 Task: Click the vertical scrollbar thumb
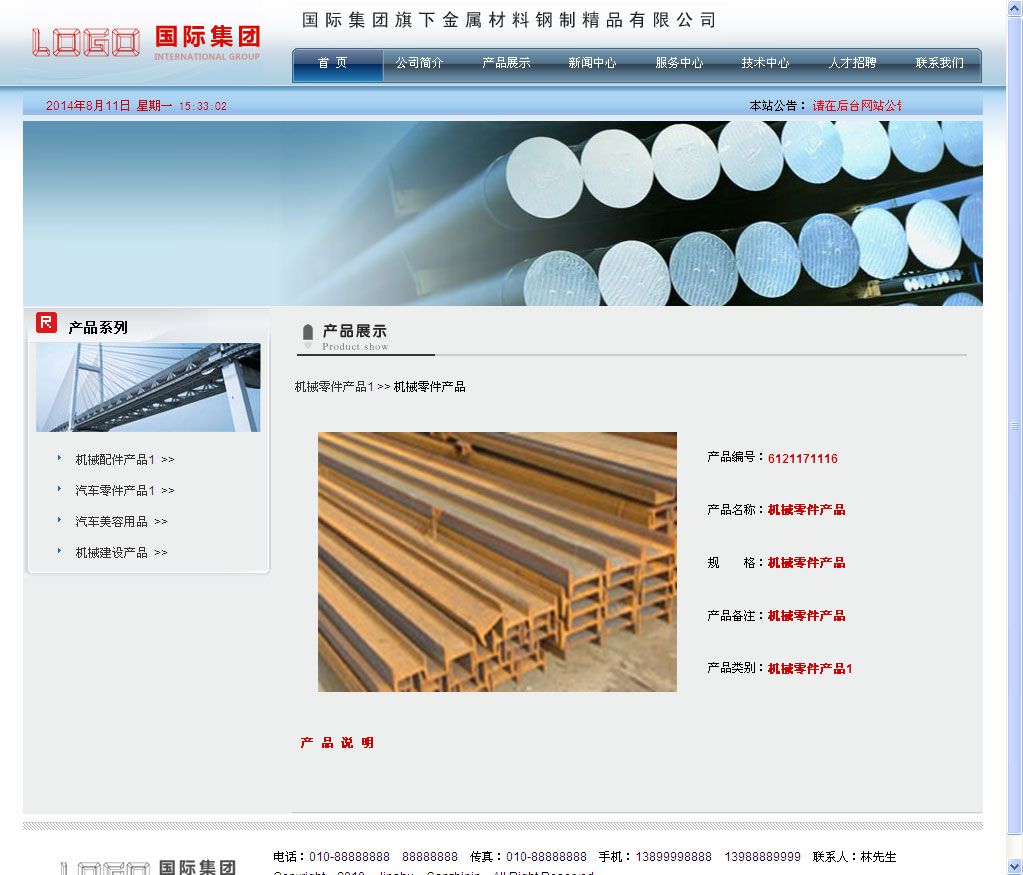pos(1015,425)
